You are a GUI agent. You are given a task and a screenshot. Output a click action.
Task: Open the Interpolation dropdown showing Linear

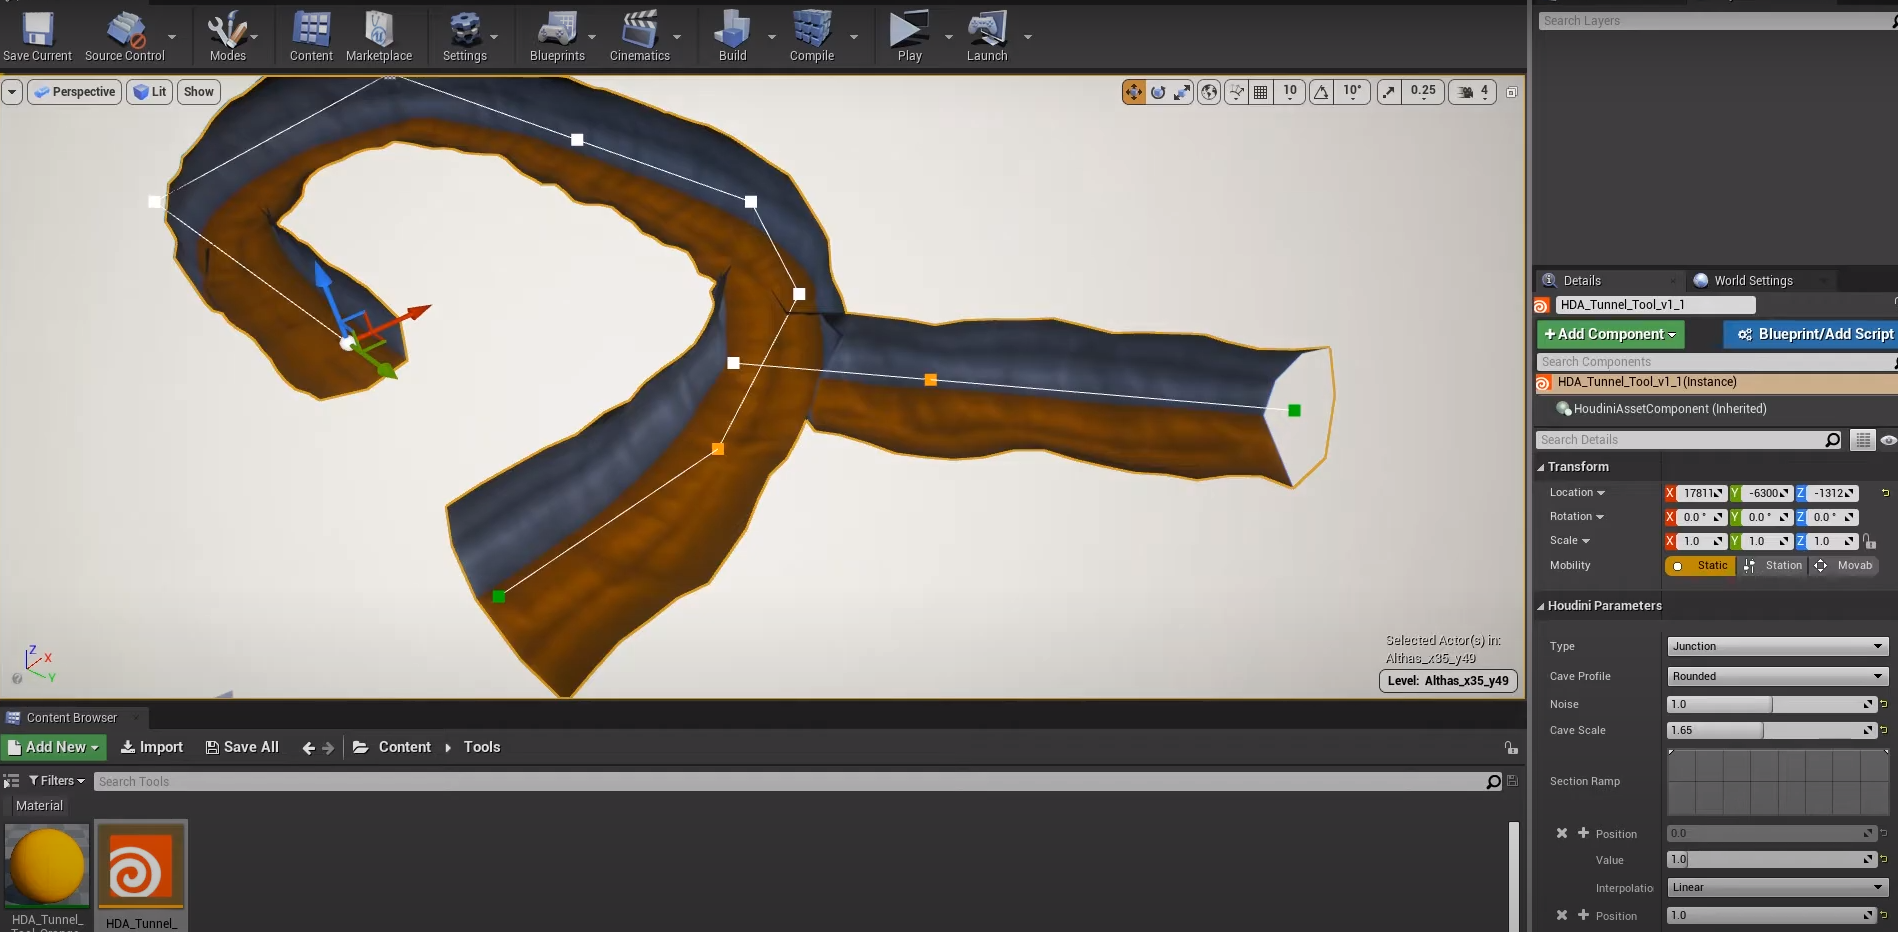(x=1777, y=888)
